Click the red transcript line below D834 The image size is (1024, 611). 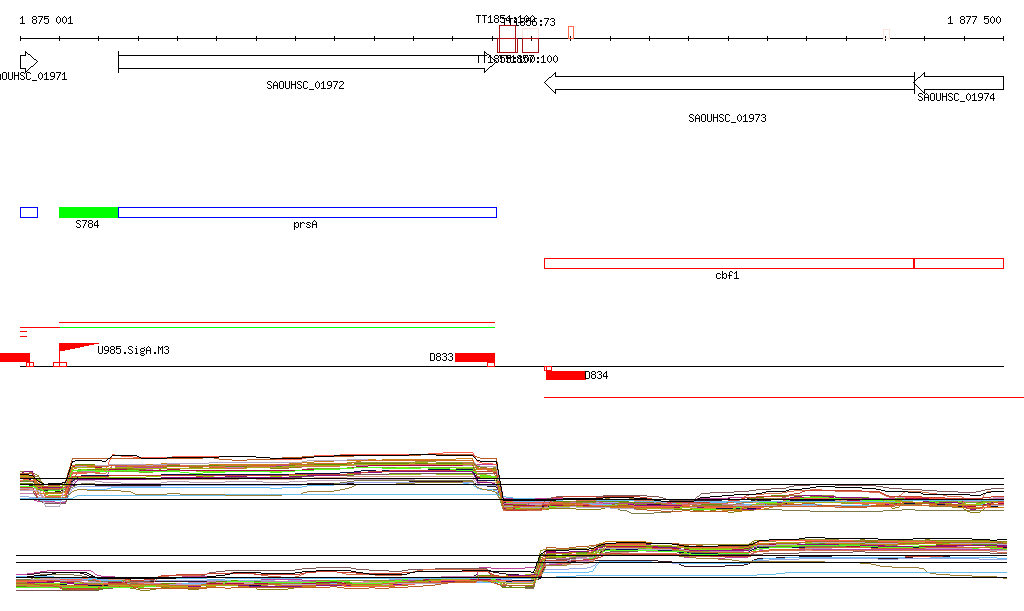(784, 397)
